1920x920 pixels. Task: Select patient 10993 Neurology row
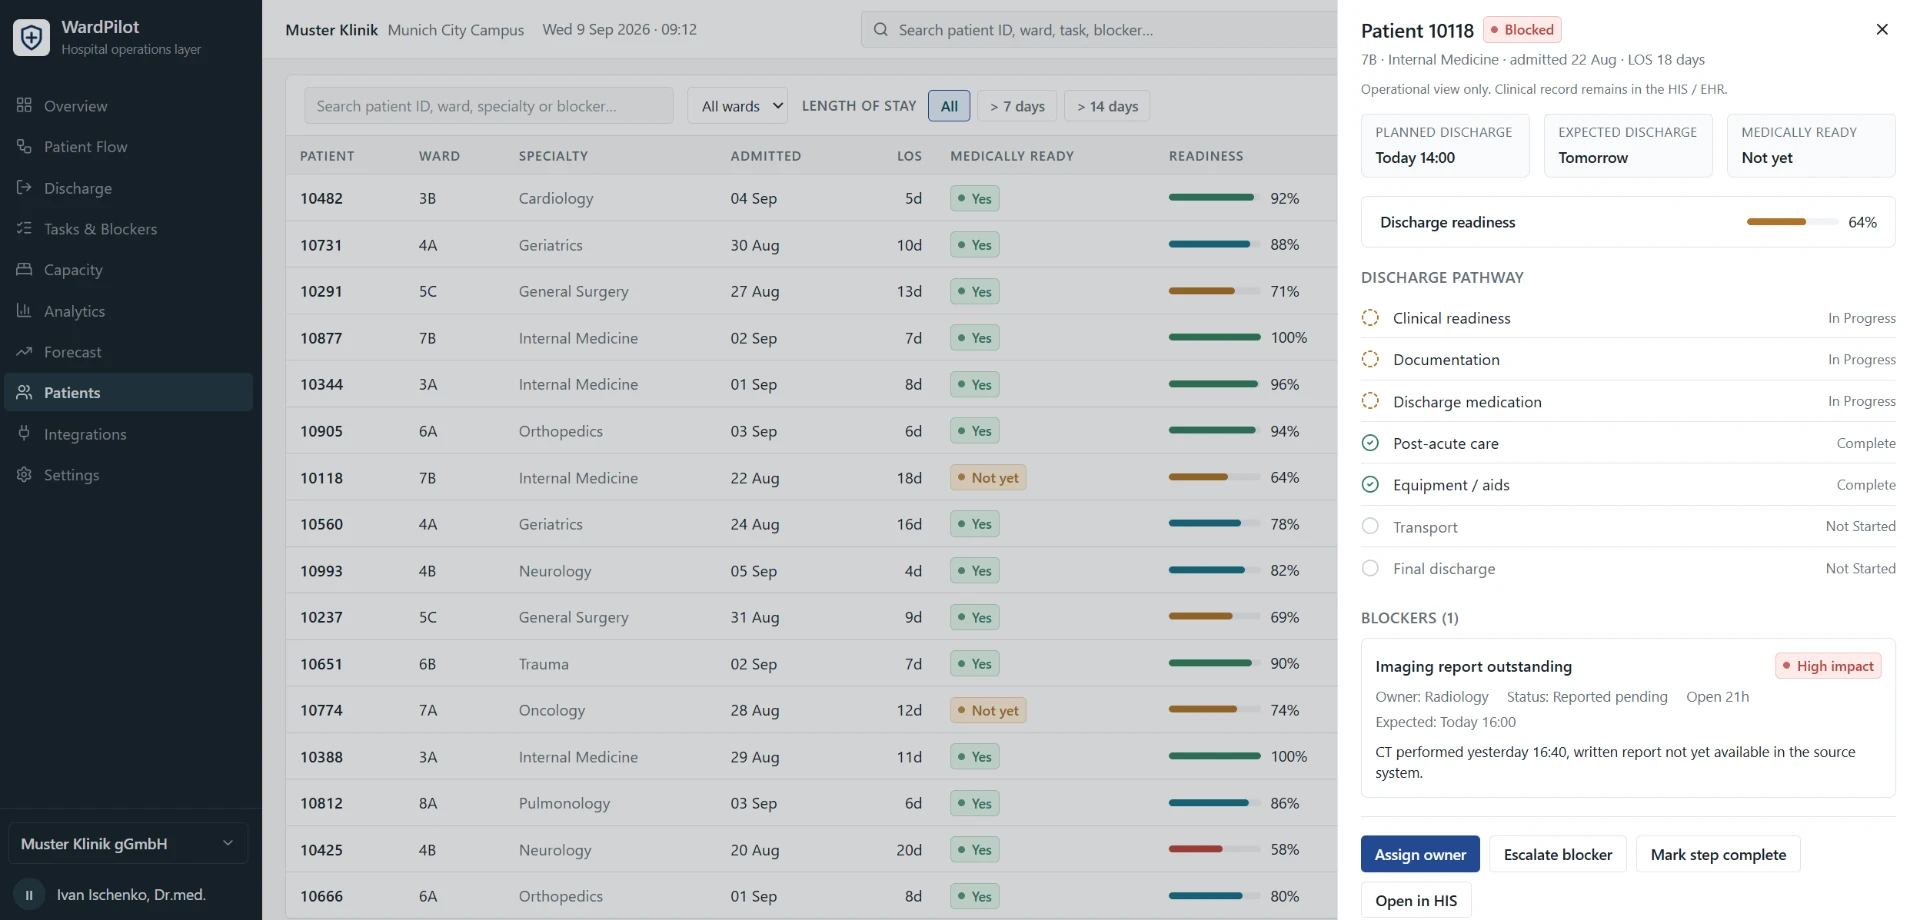[811, 571]
